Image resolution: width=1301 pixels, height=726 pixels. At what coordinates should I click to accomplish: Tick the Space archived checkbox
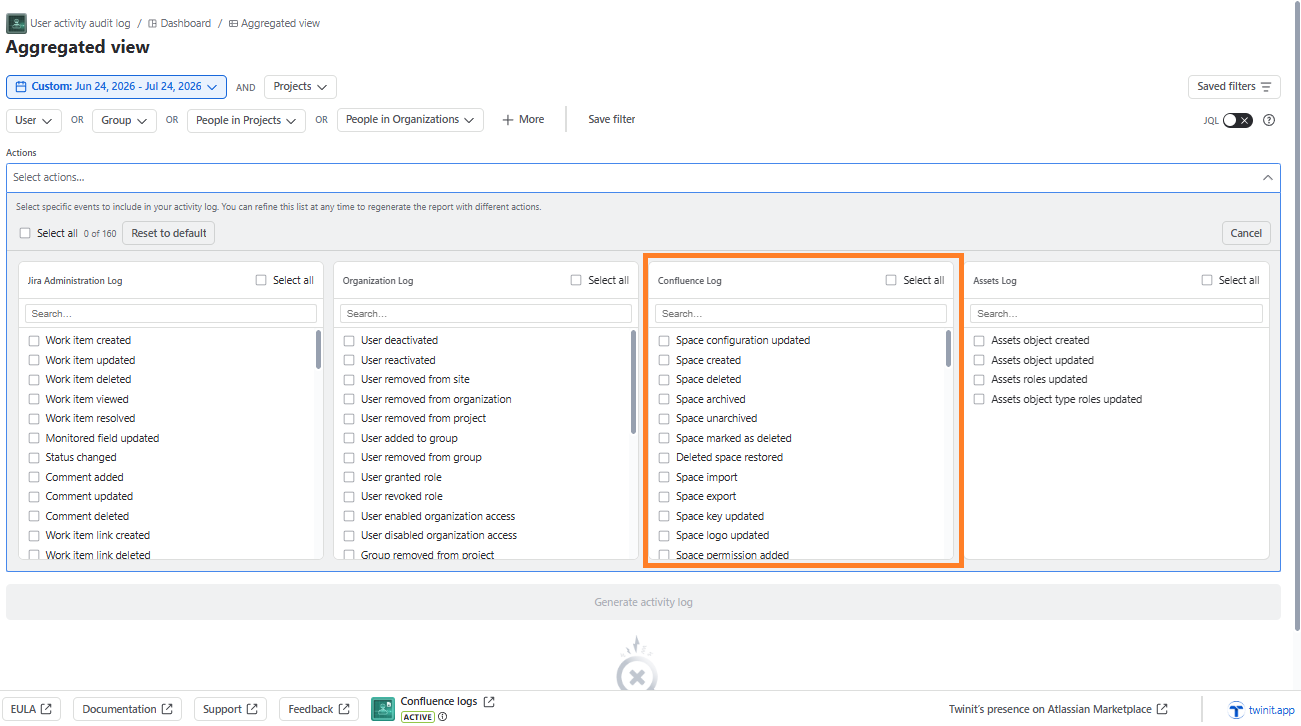point(664,400)
